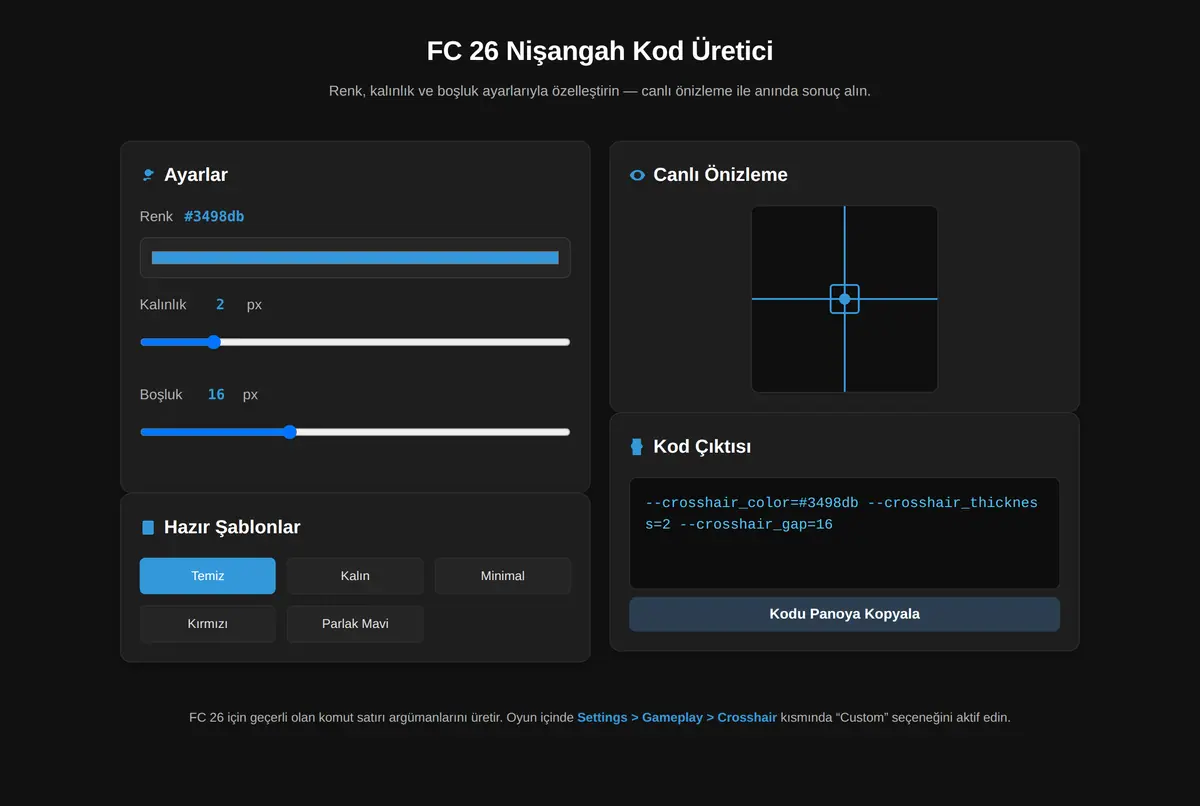This screenshot has height=806, width=1200.
Task: Click Kodu Panoya Kopyala button
Action: (x=844, y=614)
